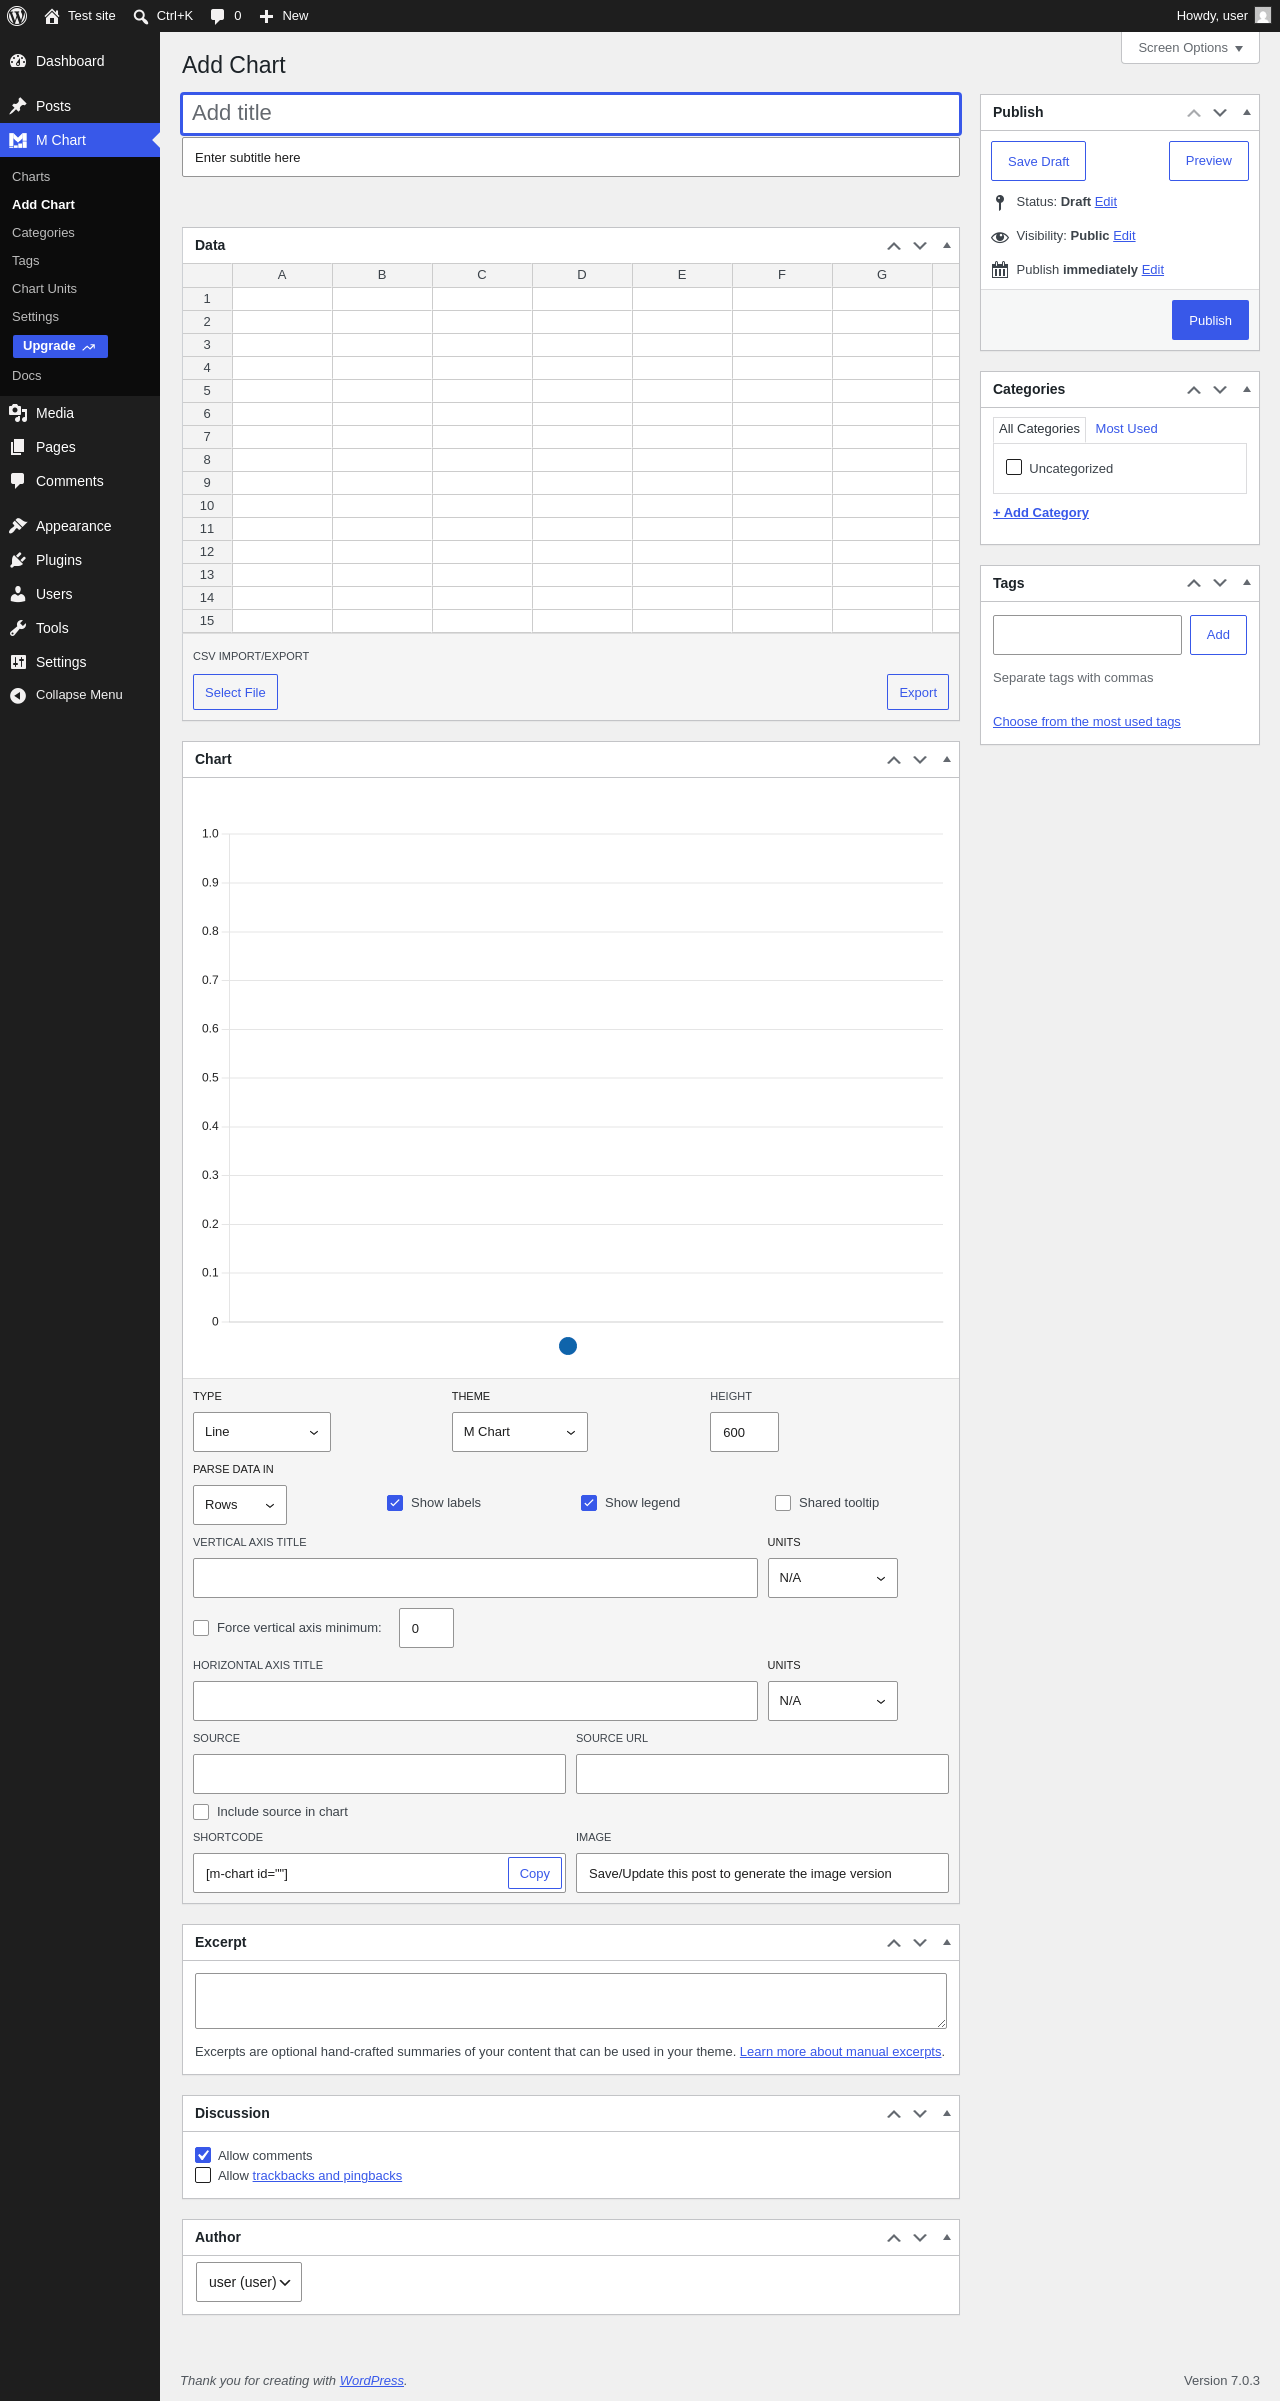
Task: Move Tags panel down
Action: pyautogui.click(x=1220, y=583)
